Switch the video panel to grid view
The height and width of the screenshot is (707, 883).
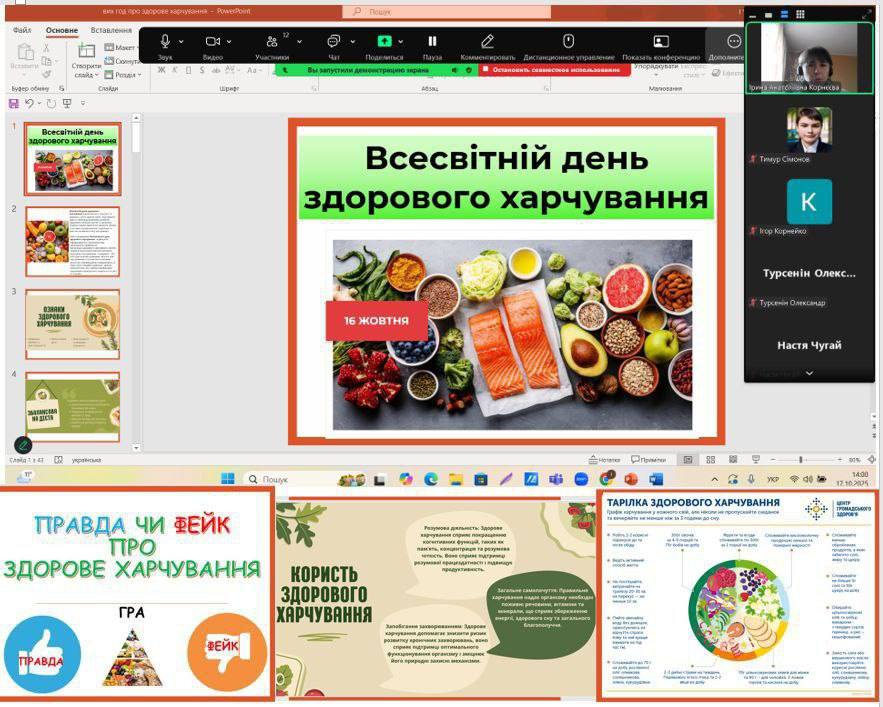pyautogui.click(x=800, y=14)
